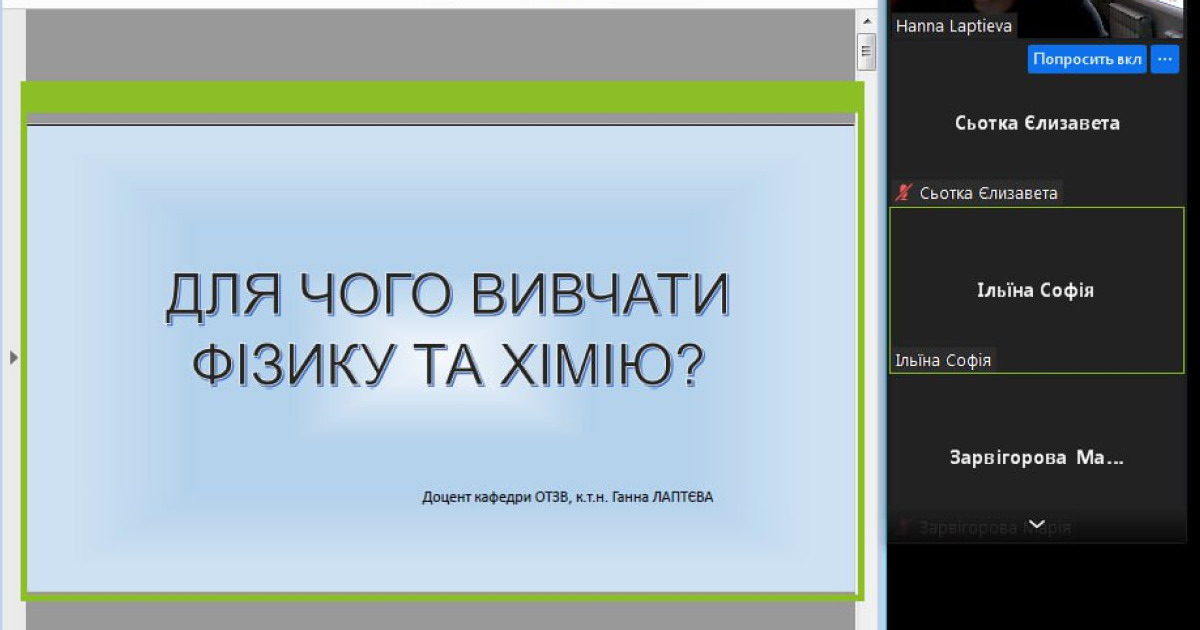1200x630 pixels.
Task: Click the Ільїна Софія name label
Action: [943, 361]
